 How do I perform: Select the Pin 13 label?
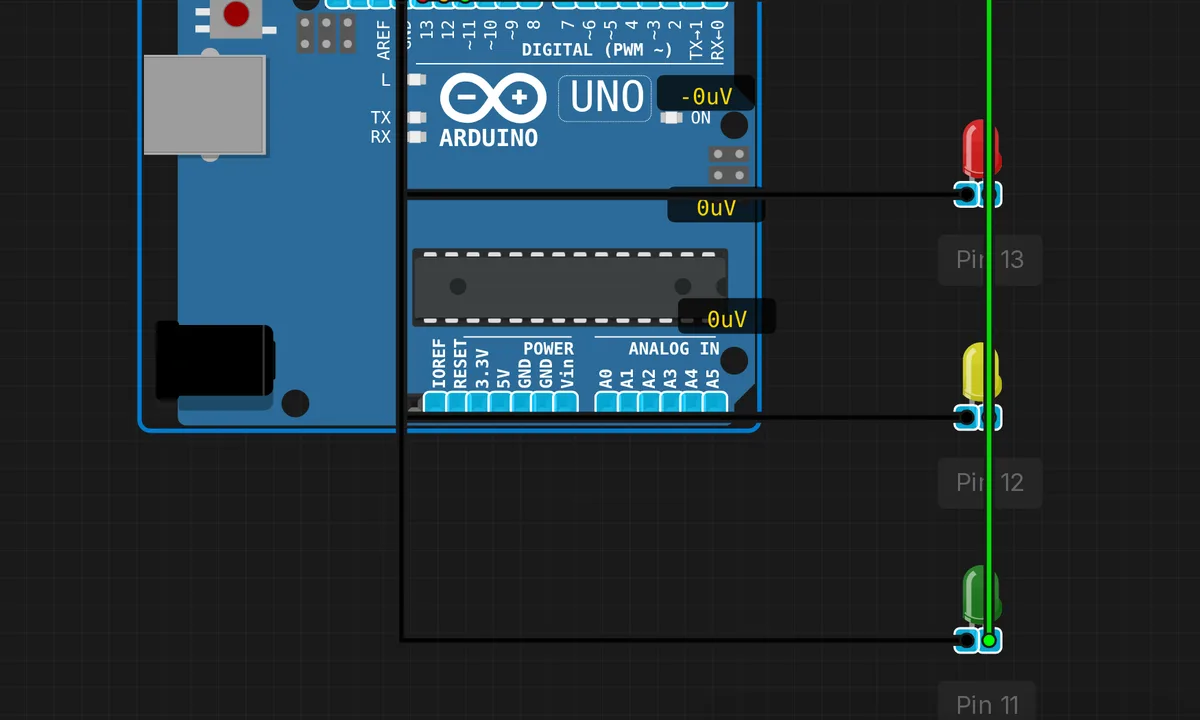tap(990, 260)
